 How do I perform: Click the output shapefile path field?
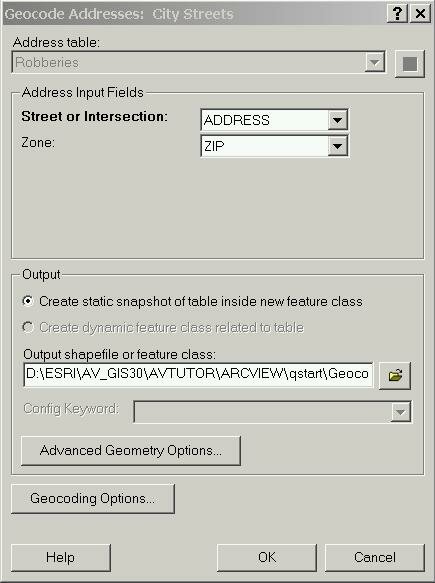tap(198, 374)
